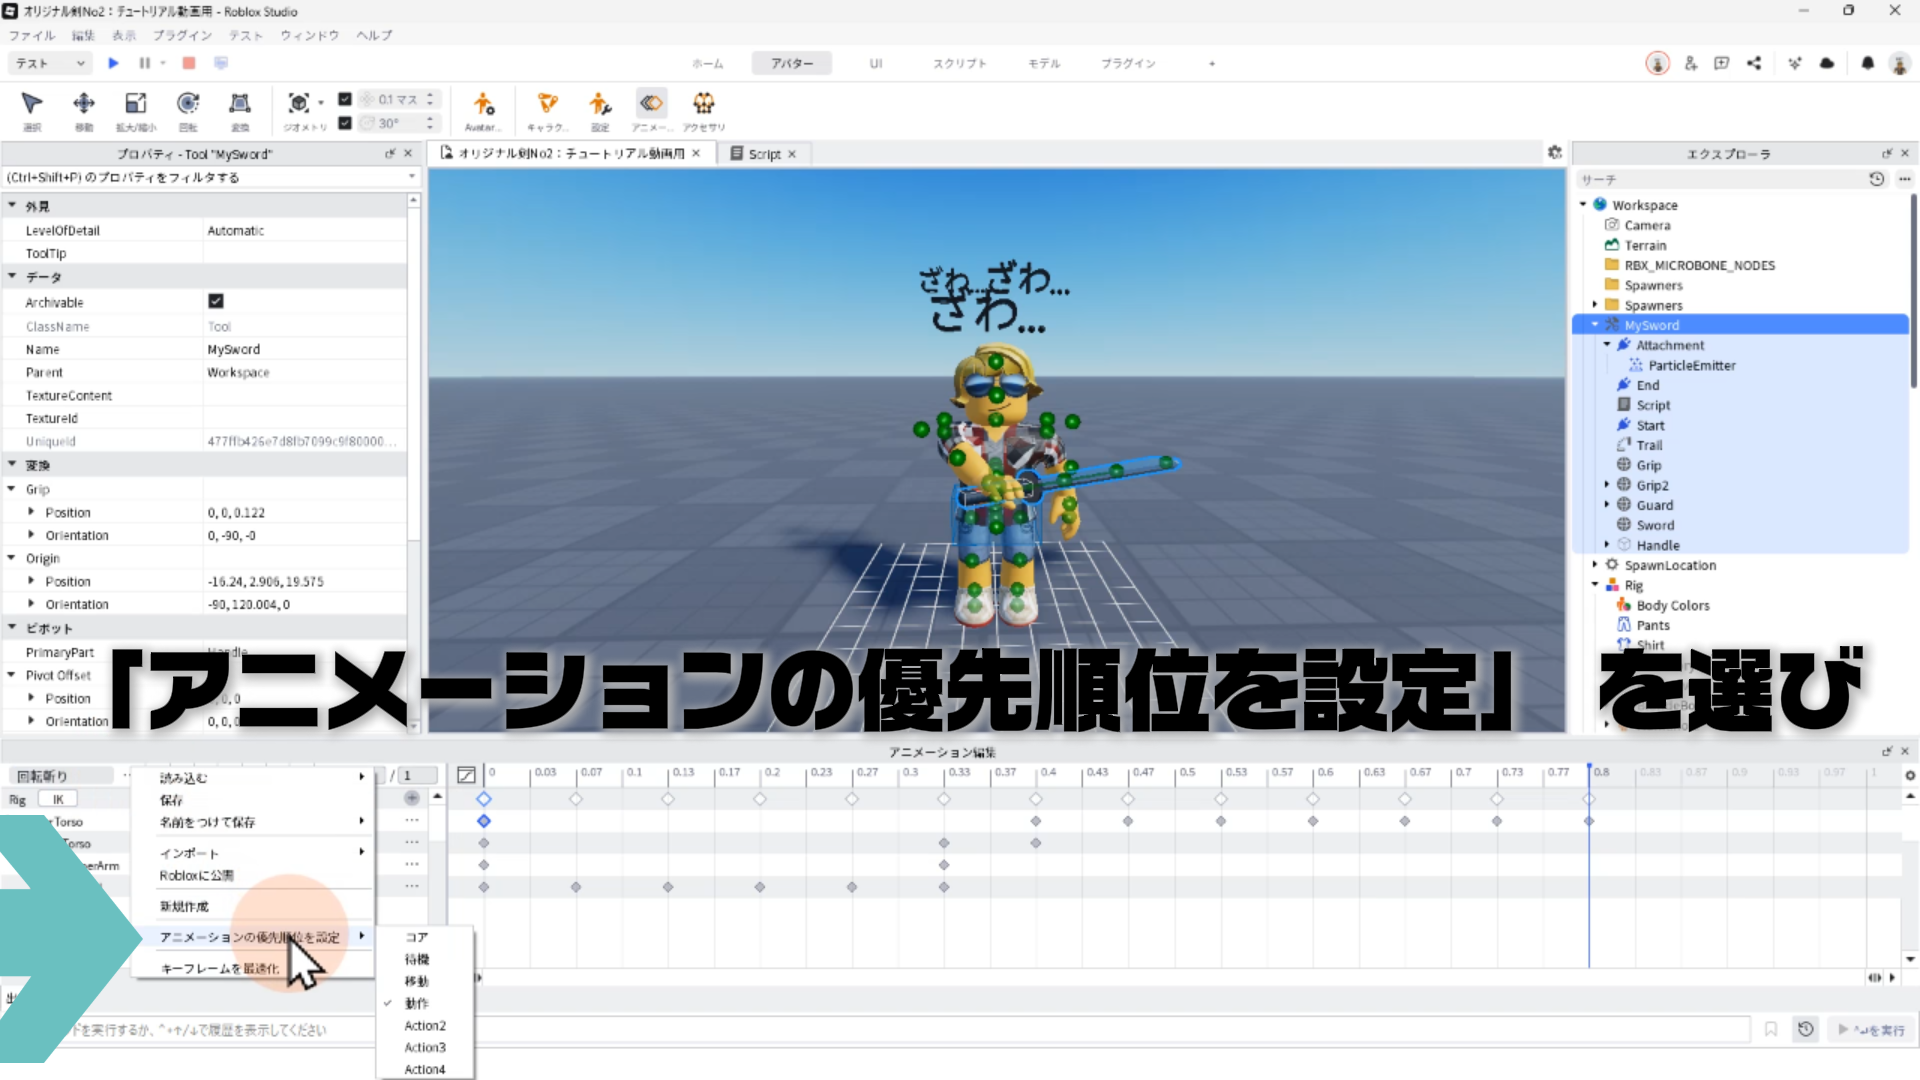1920x1080 pixels.
Task: Click the viewport settings gear icon
Action: [1554, 152]
